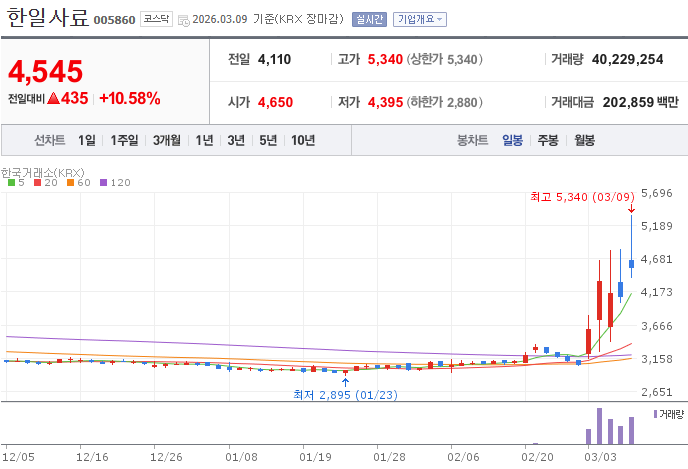This screenshot has height=469, width=688.
Task: Click the current price 4,545
Action: point(46,71)
